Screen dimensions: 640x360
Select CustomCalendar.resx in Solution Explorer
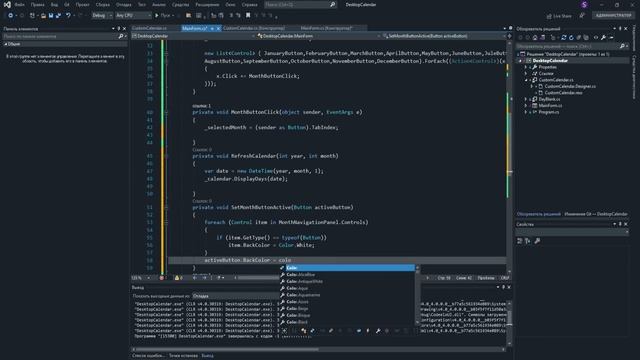tap(563, 93)
